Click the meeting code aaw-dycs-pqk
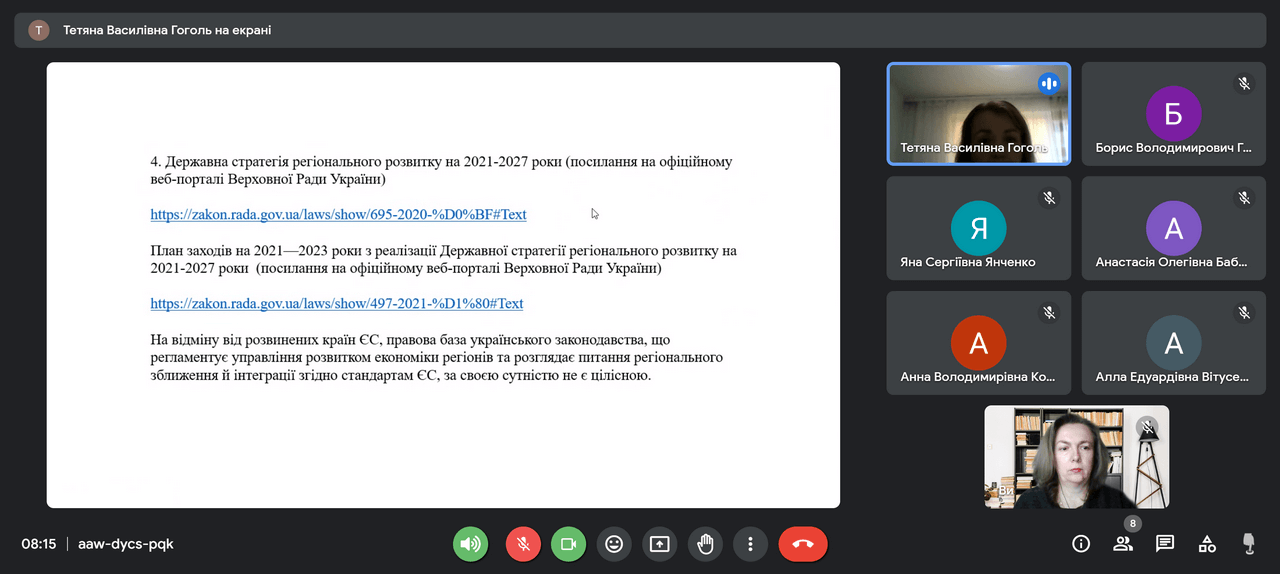 click(x=126, y=544)
